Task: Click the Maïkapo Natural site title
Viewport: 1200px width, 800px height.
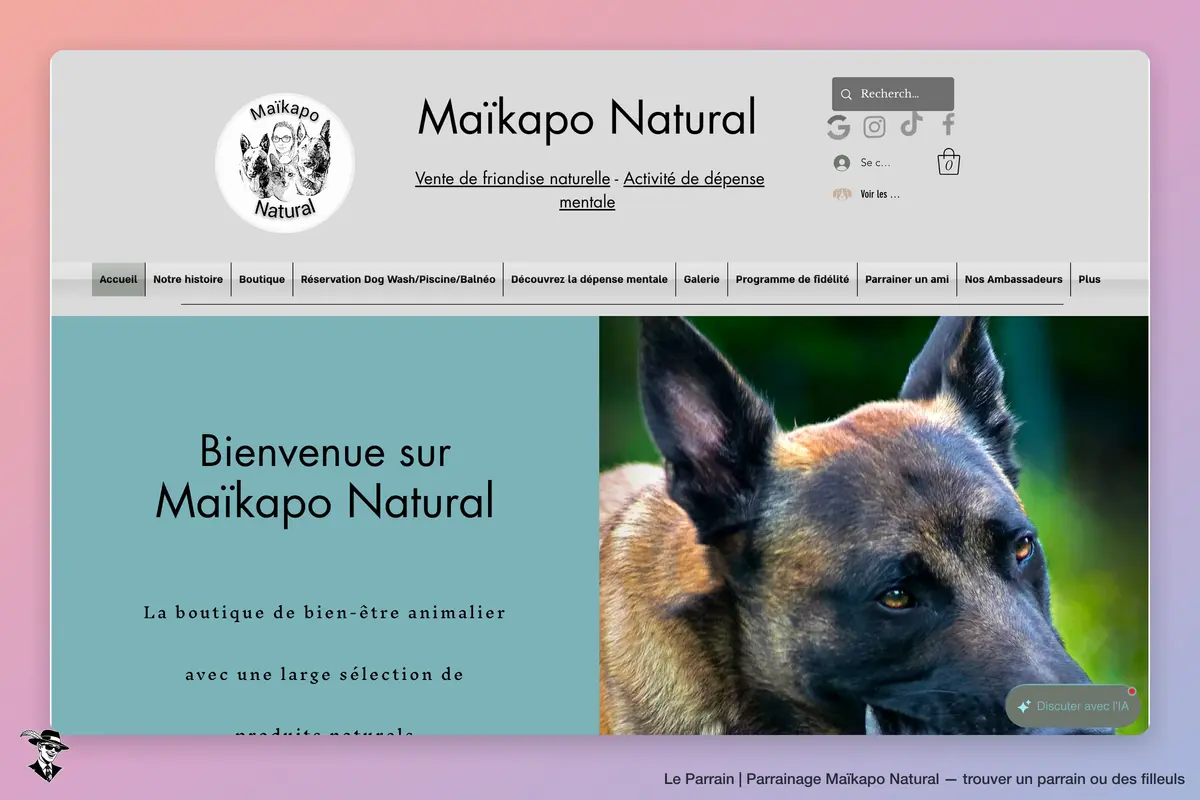Action: (587, 117)
